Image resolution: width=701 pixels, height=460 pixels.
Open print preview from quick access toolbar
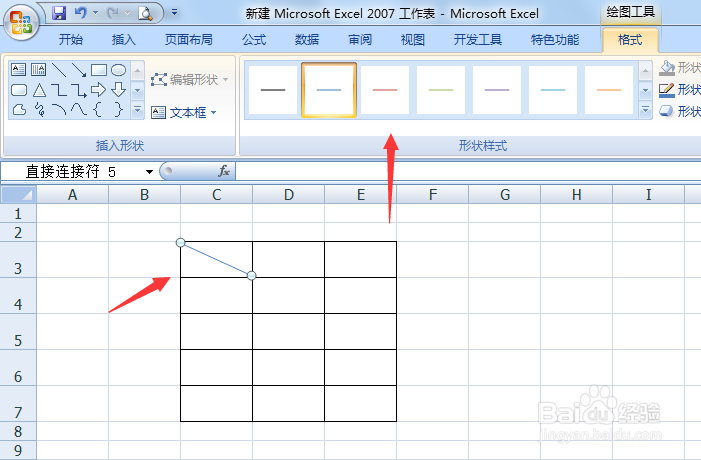[145, 13]
